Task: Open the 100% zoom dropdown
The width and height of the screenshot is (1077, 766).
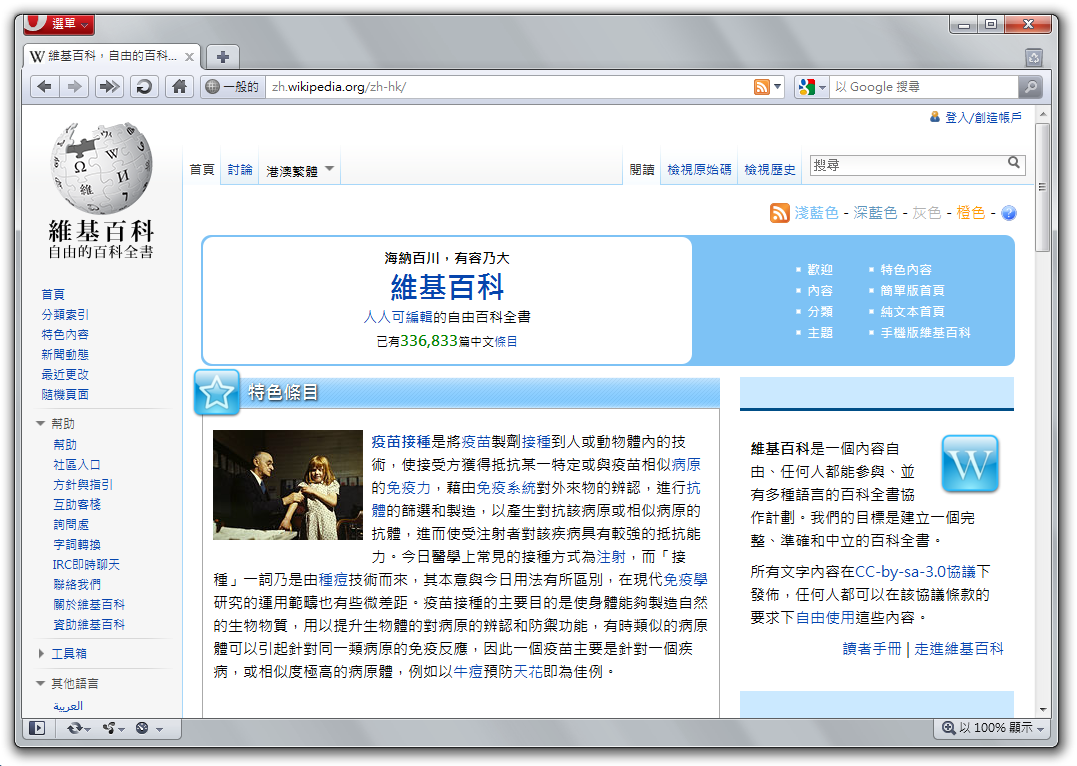Action: (1041, 729)
